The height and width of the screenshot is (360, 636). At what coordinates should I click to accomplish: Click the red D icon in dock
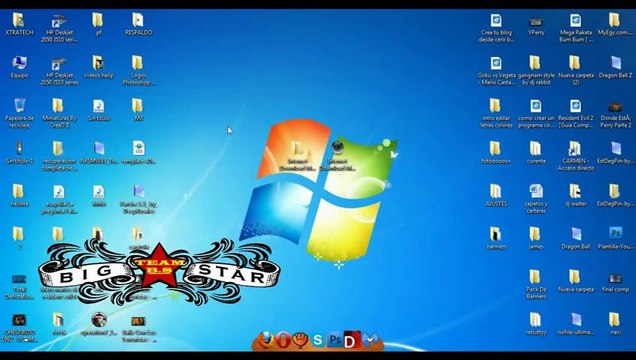pyautogui.click(x=352, y=340)
